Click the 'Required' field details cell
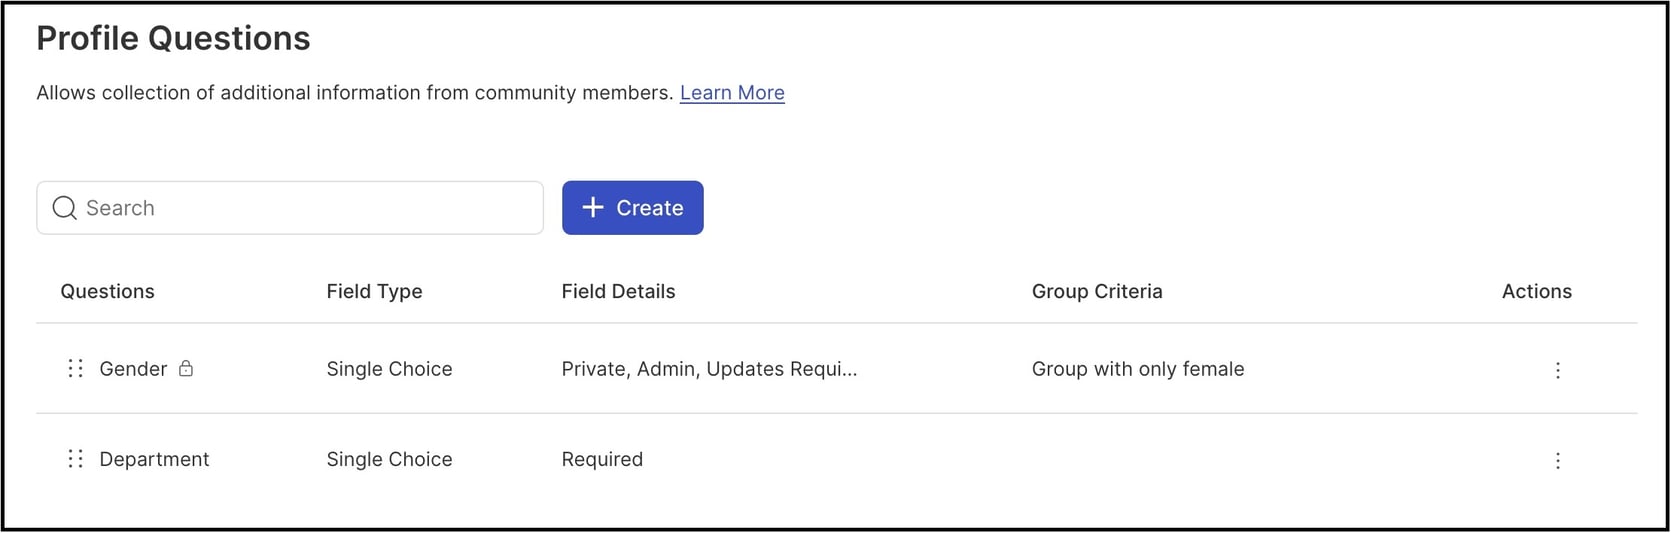 602,459
